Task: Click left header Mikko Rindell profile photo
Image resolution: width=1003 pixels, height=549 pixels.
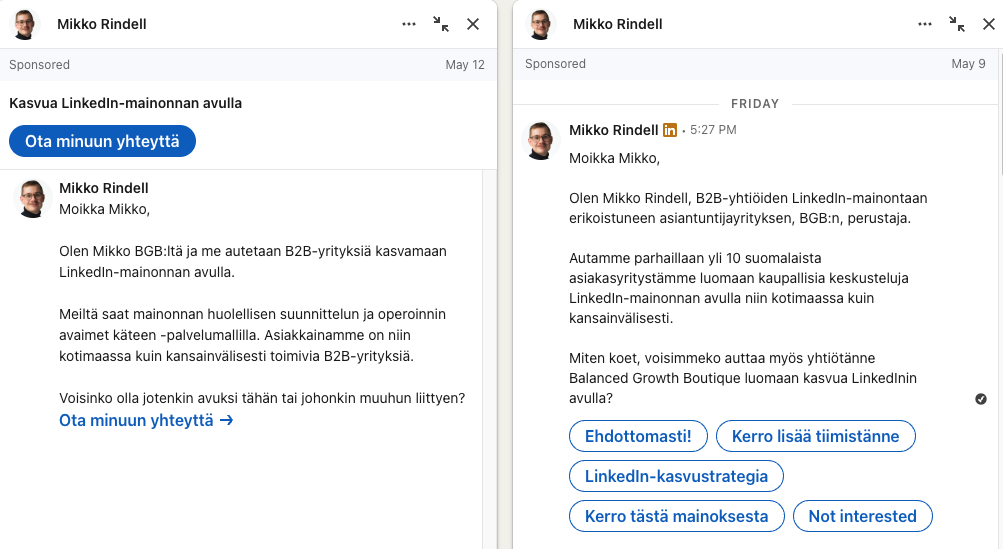Action: pos(24,24)
